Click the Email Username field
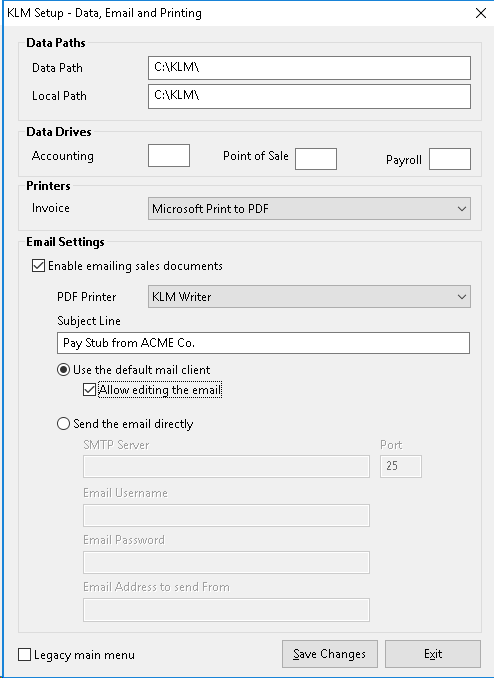The image size is (494, 678). 226,515
